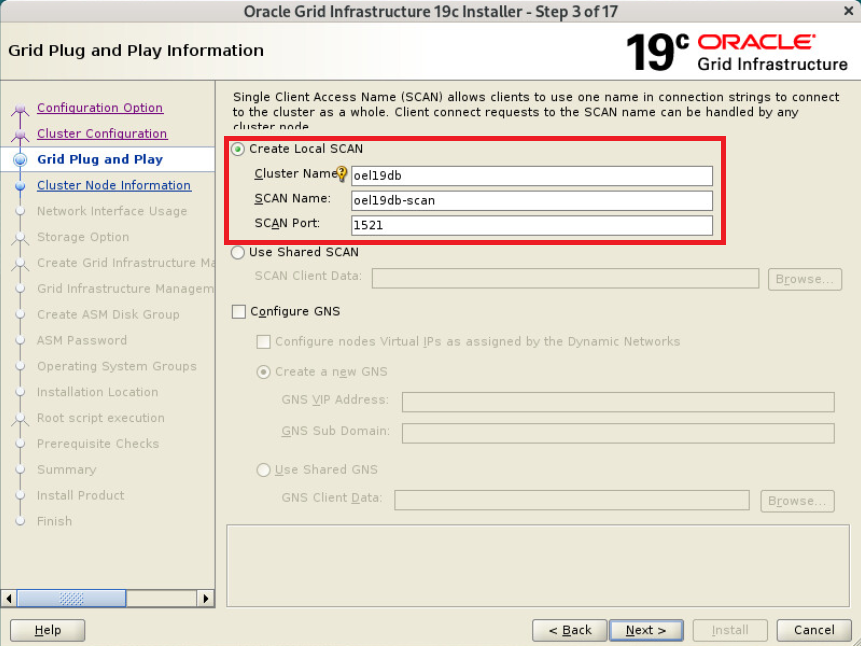Click the sidebar horizontal scrollbar thumb
The image size is (861, 646).
[71, 598]
